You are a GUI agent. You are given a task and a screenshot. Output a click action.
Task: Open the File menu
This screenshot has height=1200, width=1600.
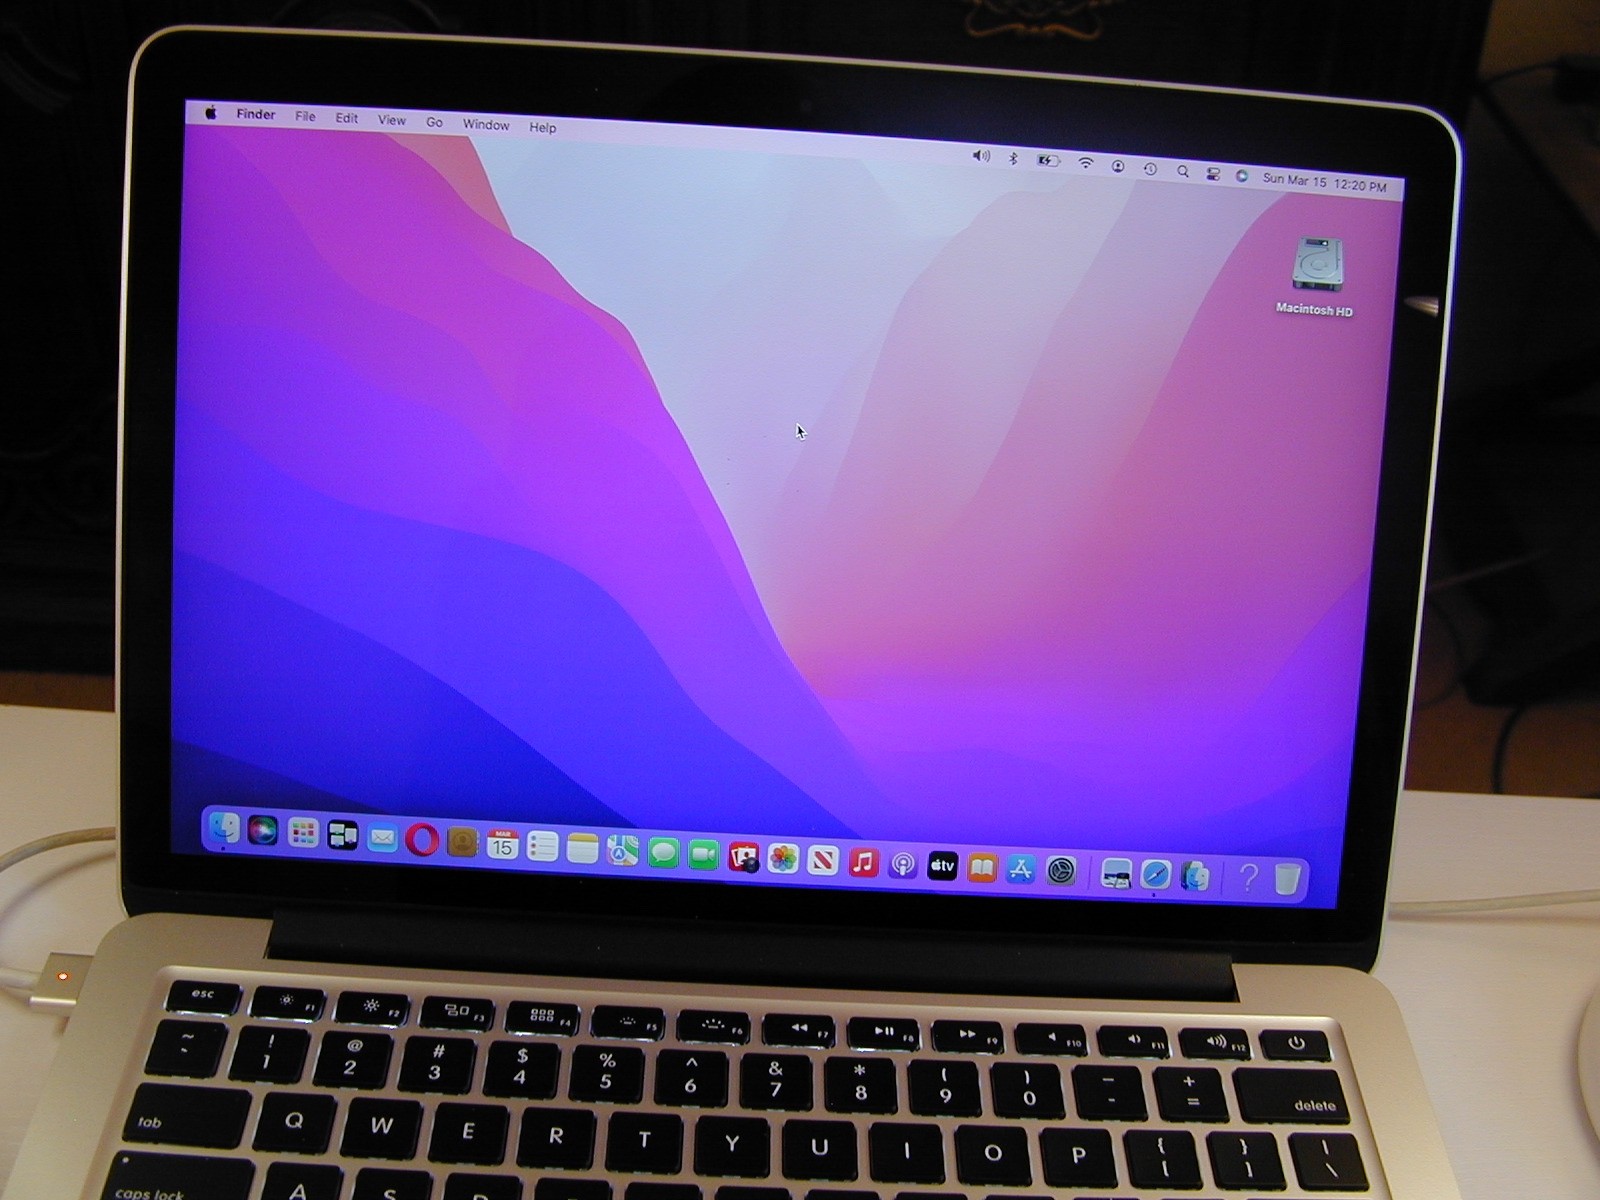click(x=305, y=117)
